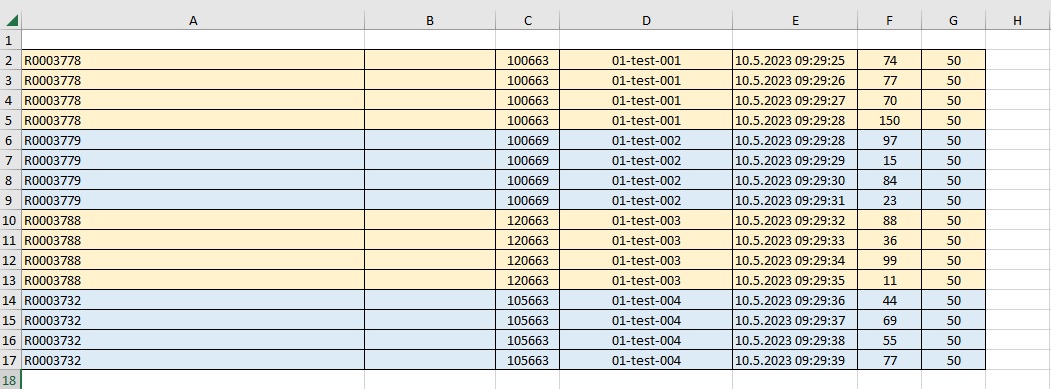Image resolution: width=1051 pixels, height=389 pixels.
Task: Click the timestamp cell 10.5.2023 09:29:39
Action: tap(794, 360)
